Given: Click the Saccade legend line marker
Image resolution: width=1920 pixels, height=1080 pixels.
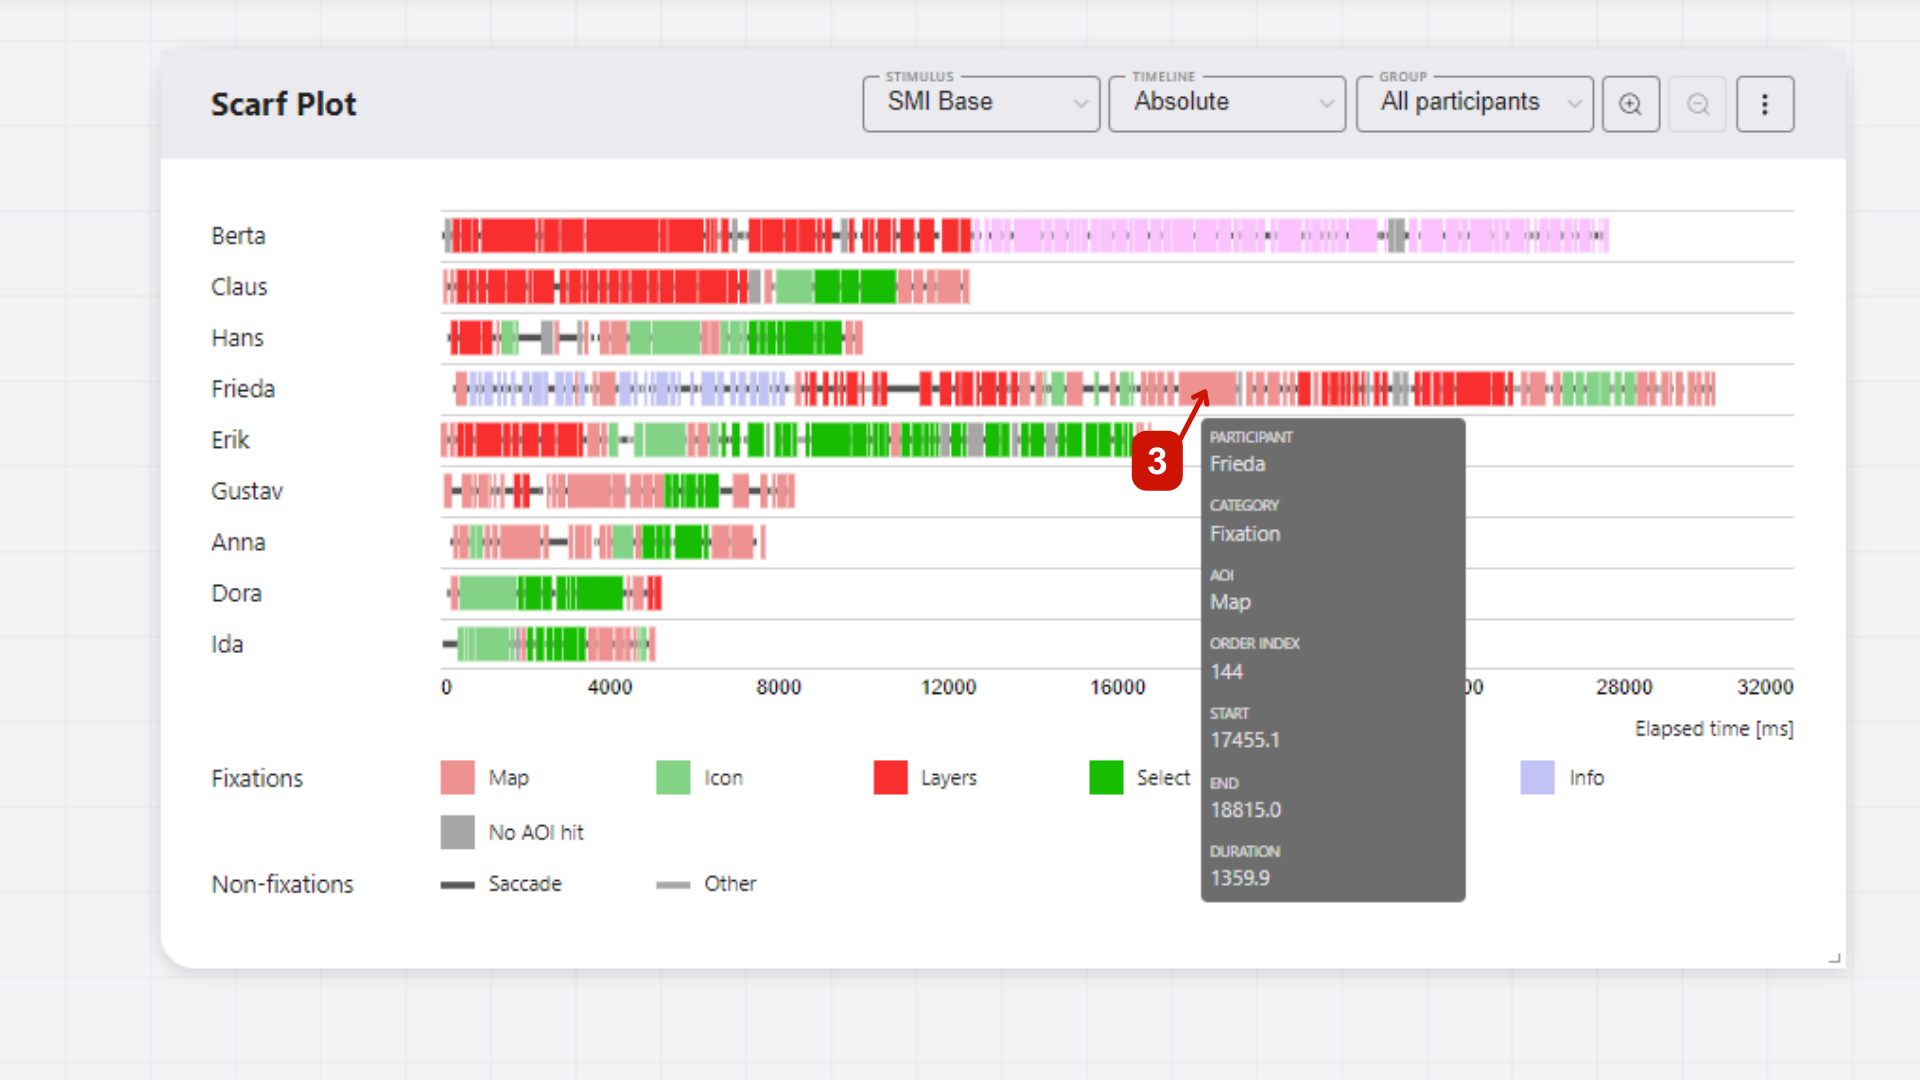Looking at the screenshot, I should coord(456,884).
